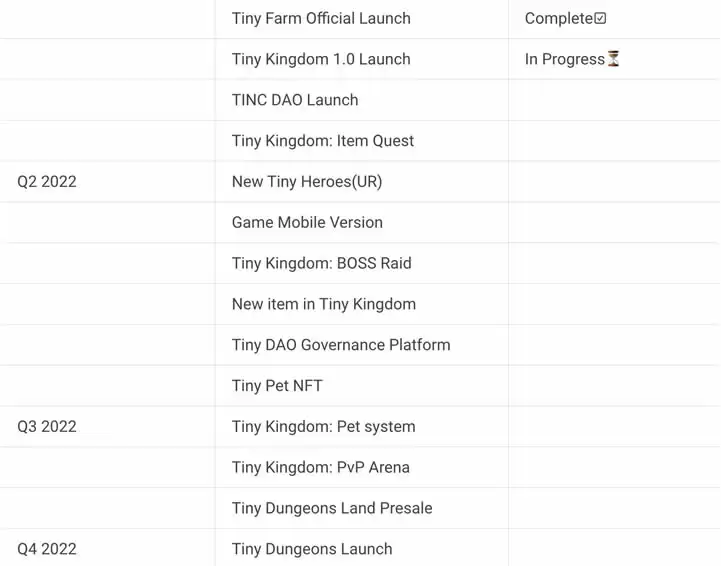
Task: Click the Q3 2022 quarter label
Action: click(x=47, y=427)
